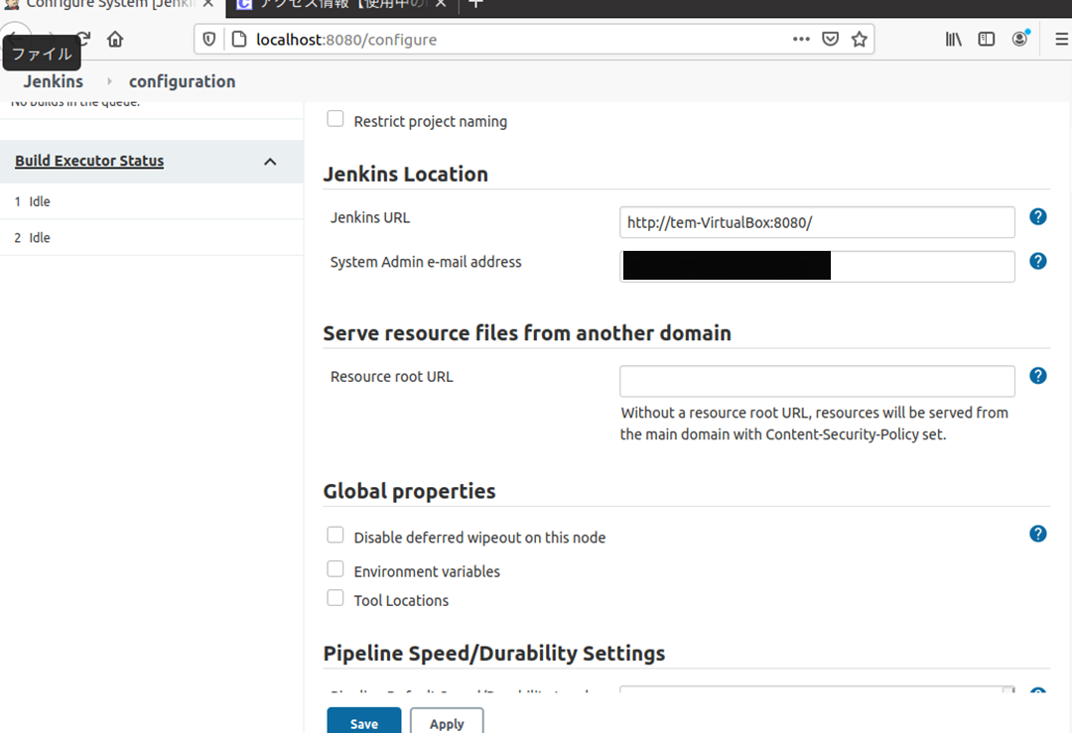Click the Jenkins Location heading

click(405, 174)
